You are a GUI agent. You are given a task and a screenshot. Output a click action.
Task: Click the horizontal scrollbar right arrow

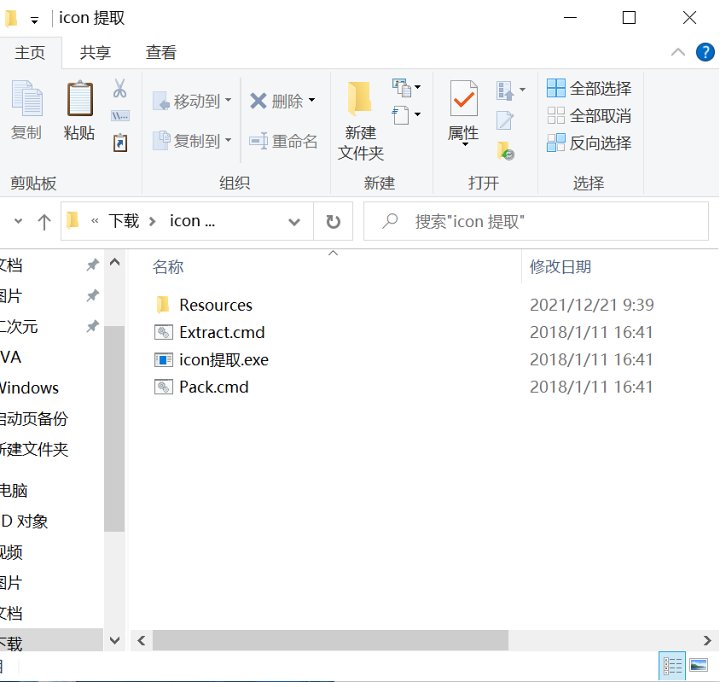coord(707,640)
